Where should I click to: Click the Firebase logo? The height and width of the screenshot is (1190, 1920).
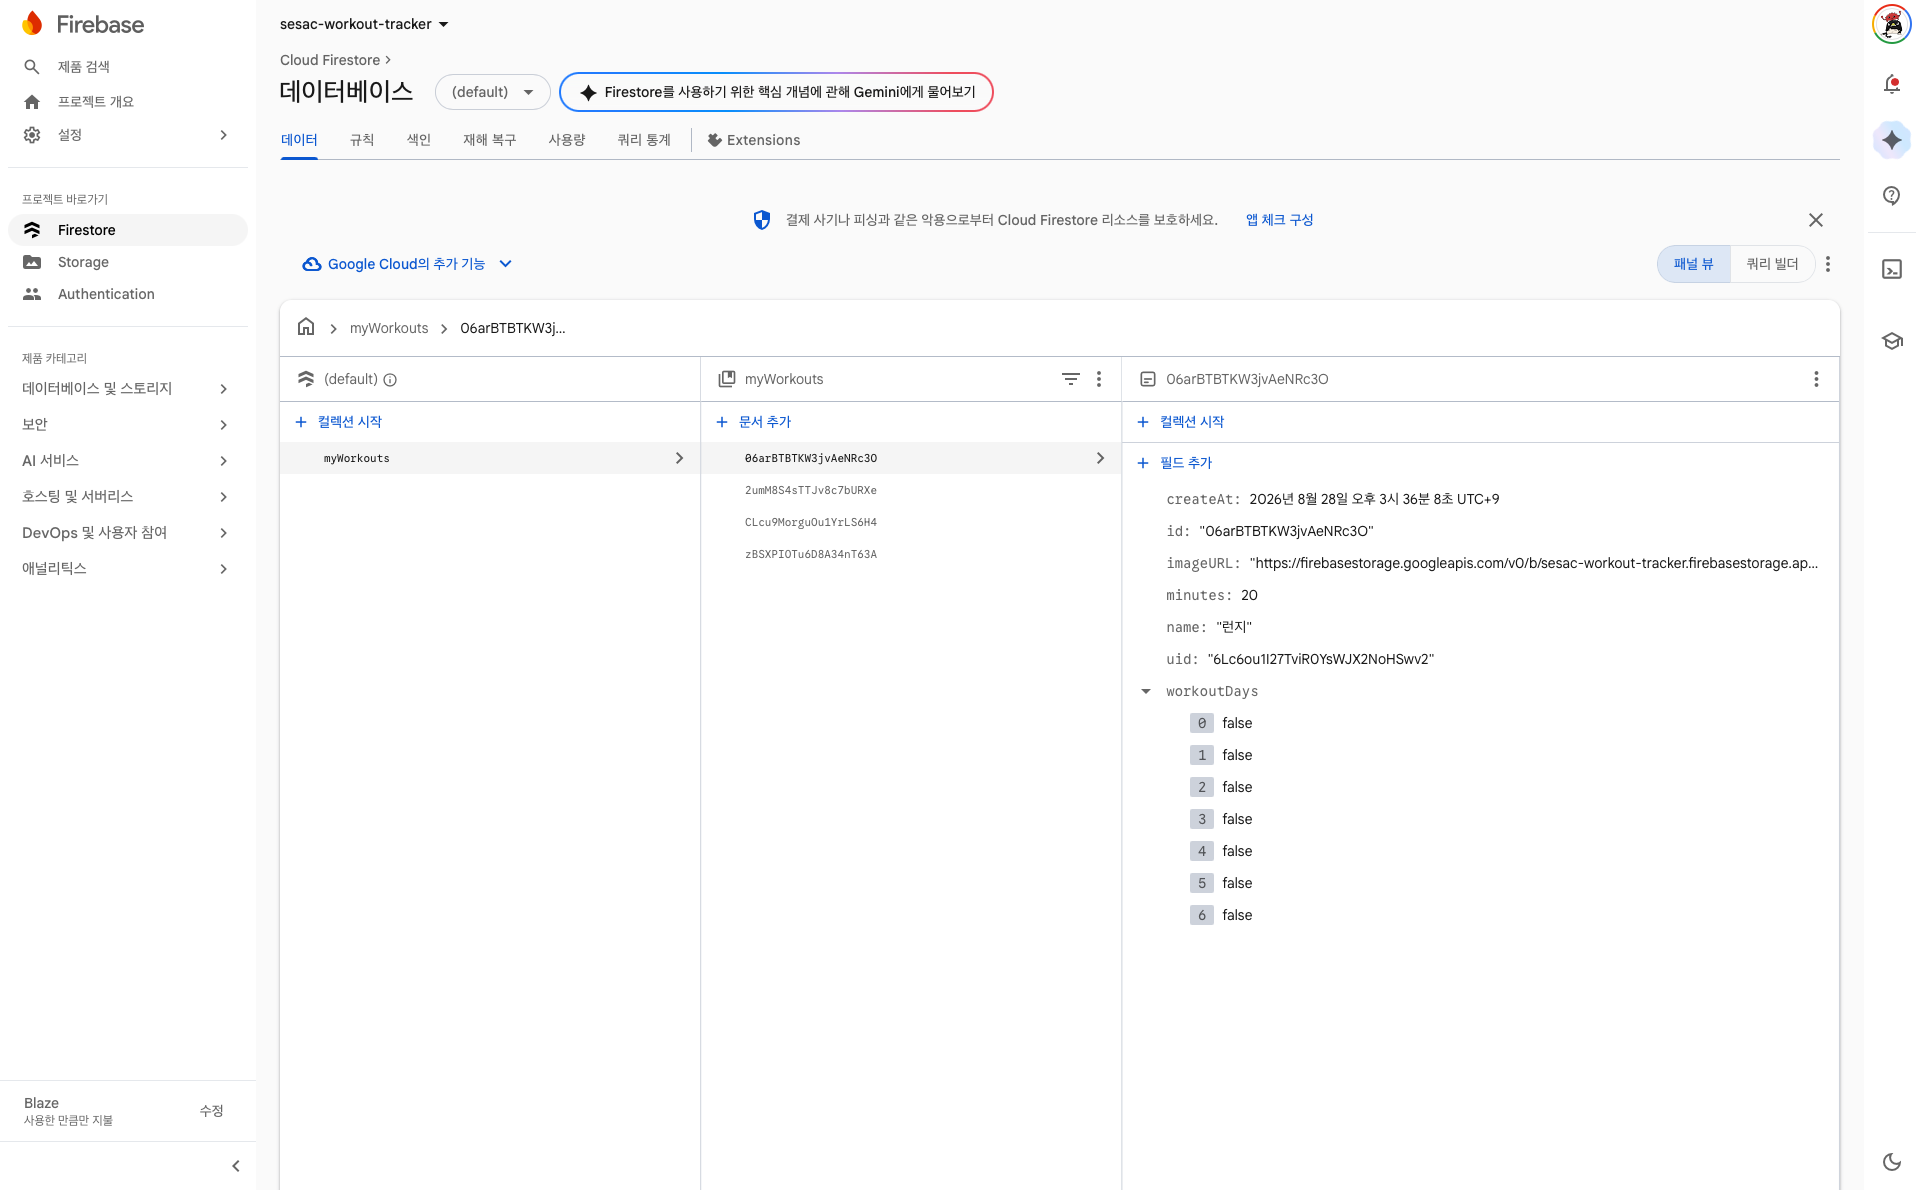[83, 24]
